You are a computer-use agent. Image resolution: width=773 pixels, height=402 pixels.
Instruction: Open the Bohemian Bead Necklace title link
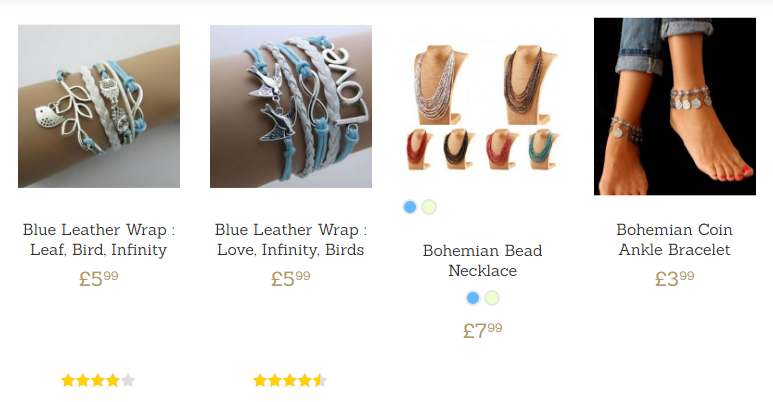click(483, 260)
